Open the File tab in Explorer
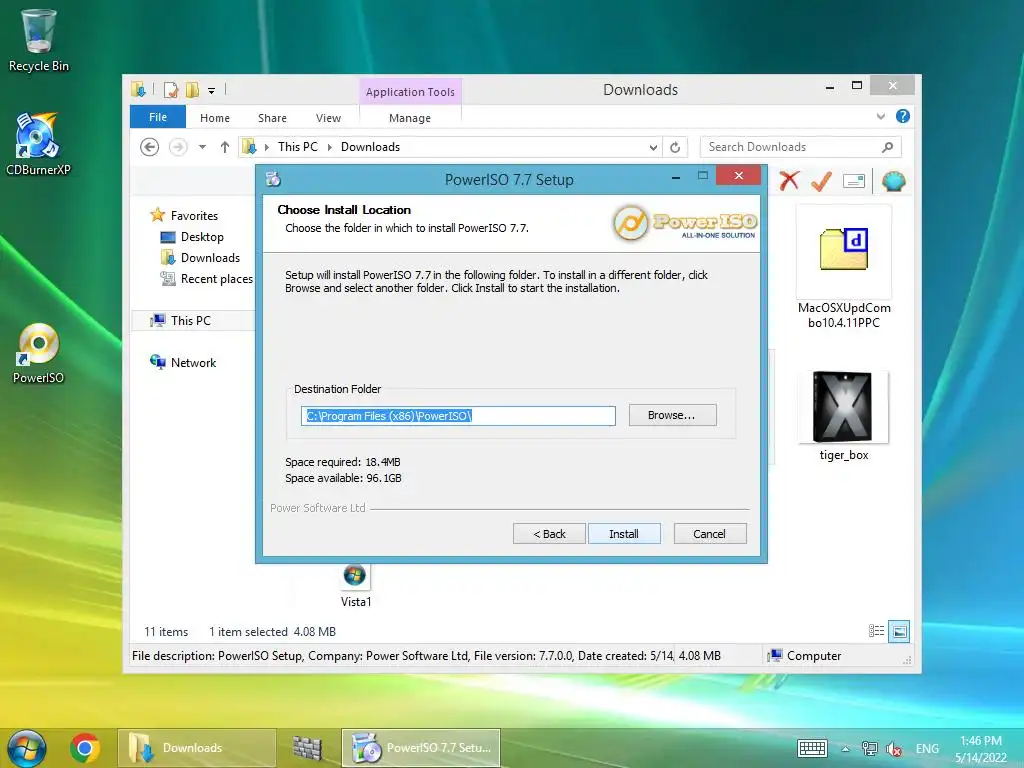 click(157, 117)
